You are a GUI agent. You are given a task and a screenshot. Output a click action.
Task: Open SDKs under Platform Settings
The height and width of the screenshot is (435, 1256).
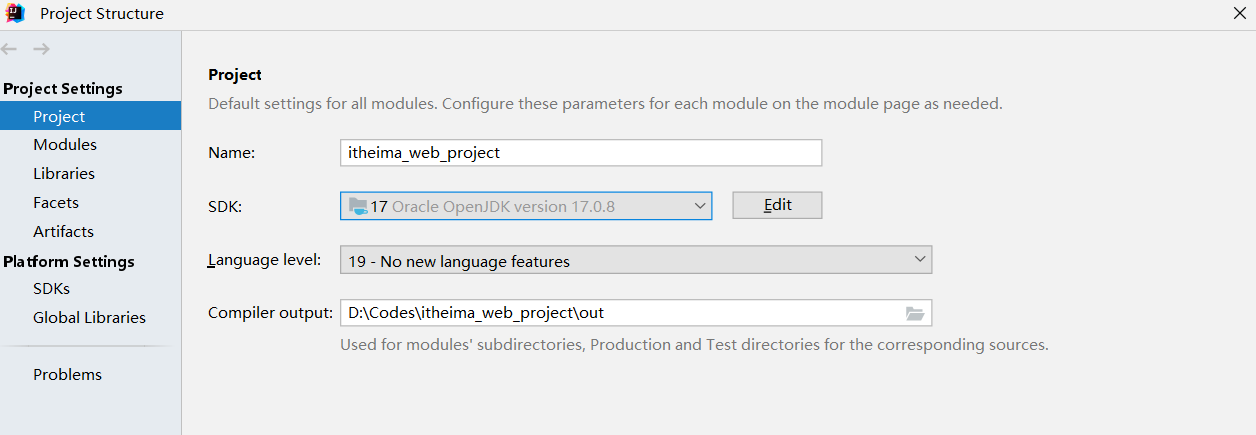[51, 289]
